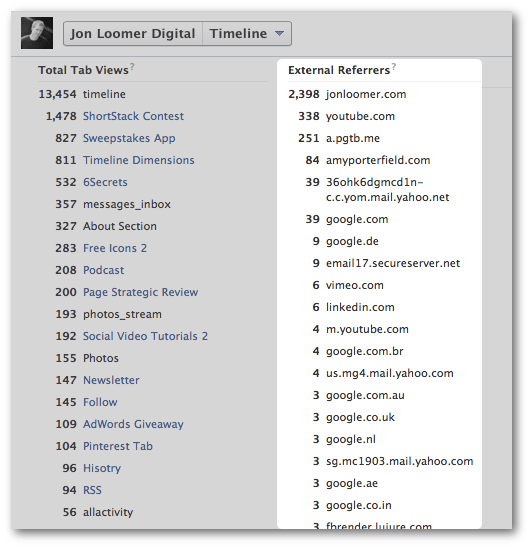This screenshot has width=531, height=548.
Task: Click the jonloomer.com referrer entry
Action: pyautogui.click(x=366, y=94)
